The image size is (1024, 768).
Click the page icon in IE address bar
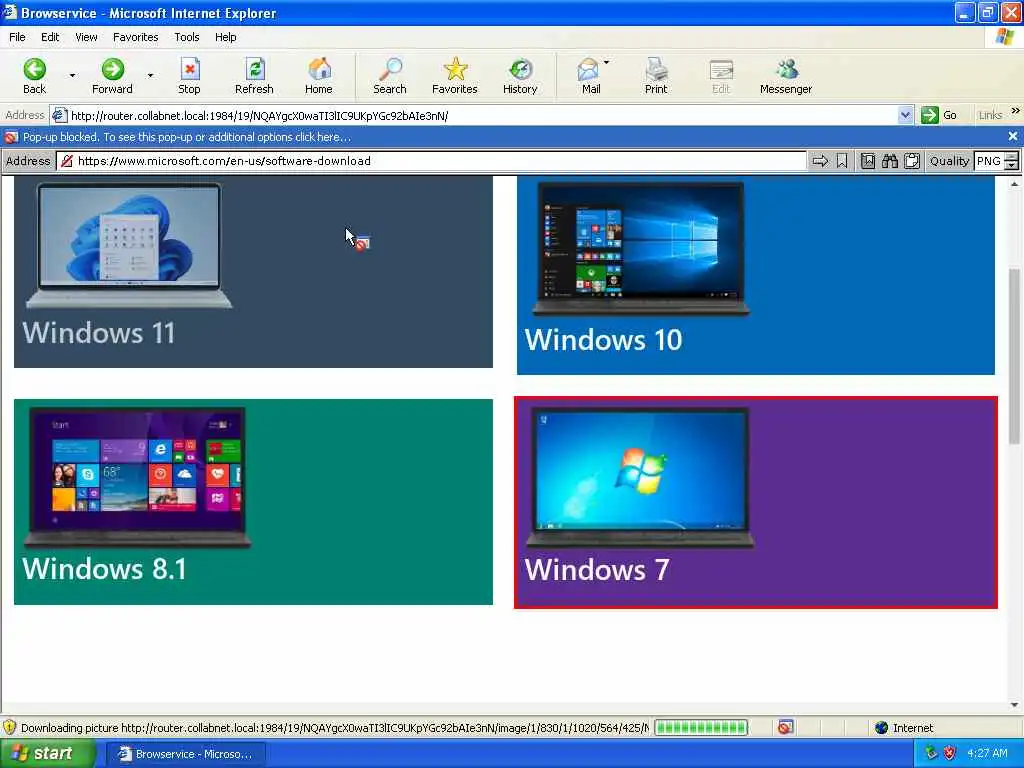point(59,116)
